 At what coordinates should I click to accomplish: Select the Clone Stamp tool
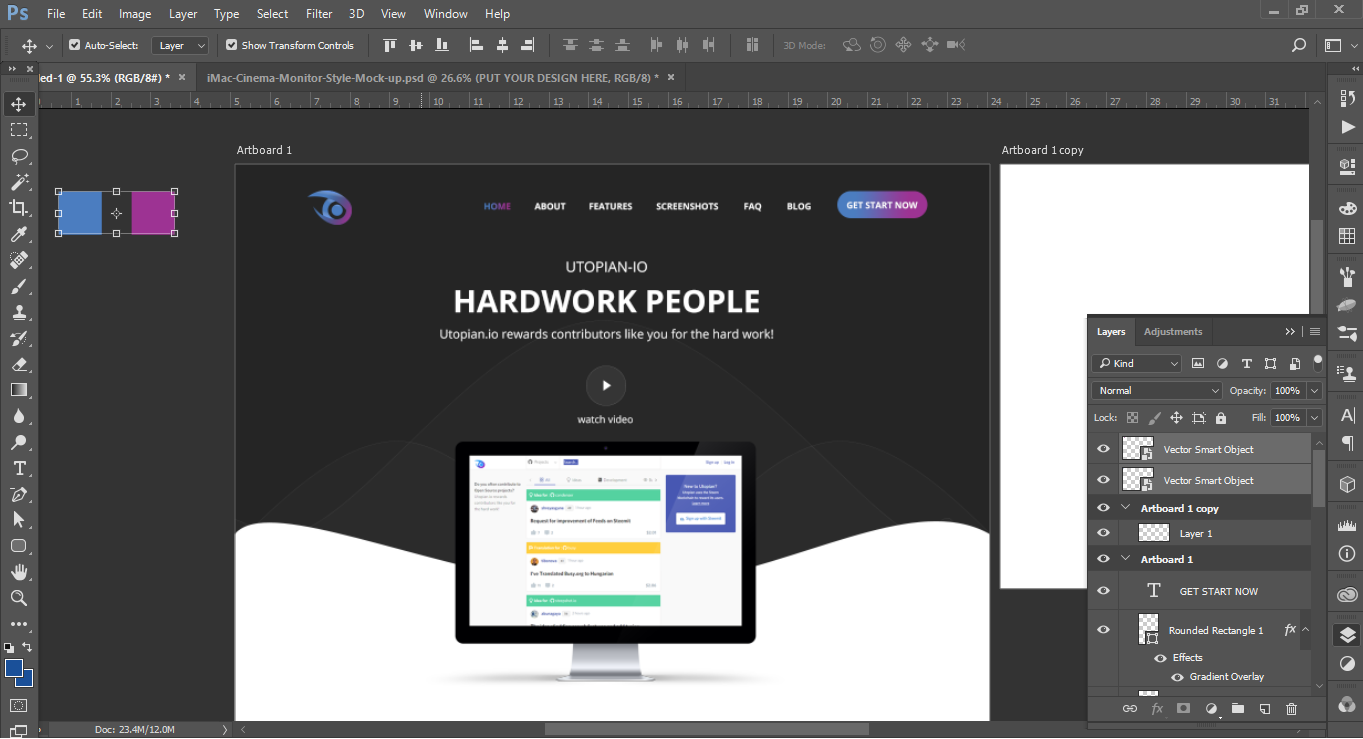19,312
